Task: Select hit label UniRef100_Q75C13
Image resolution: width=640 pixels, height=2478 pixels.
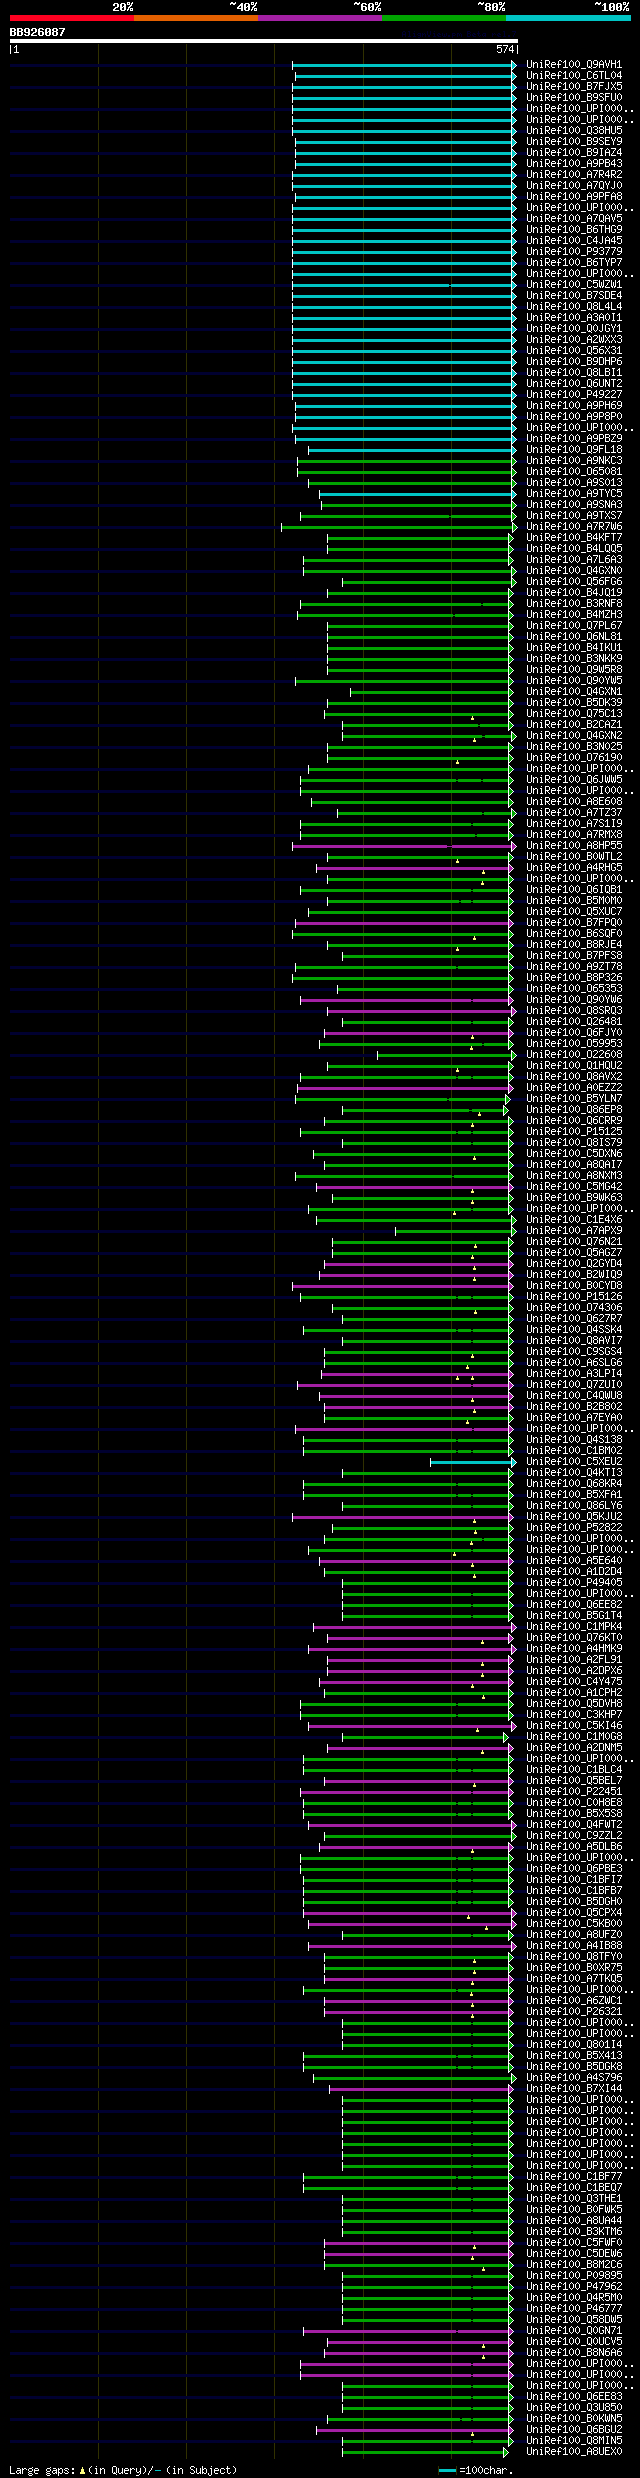Action: (x=574, y=713)
